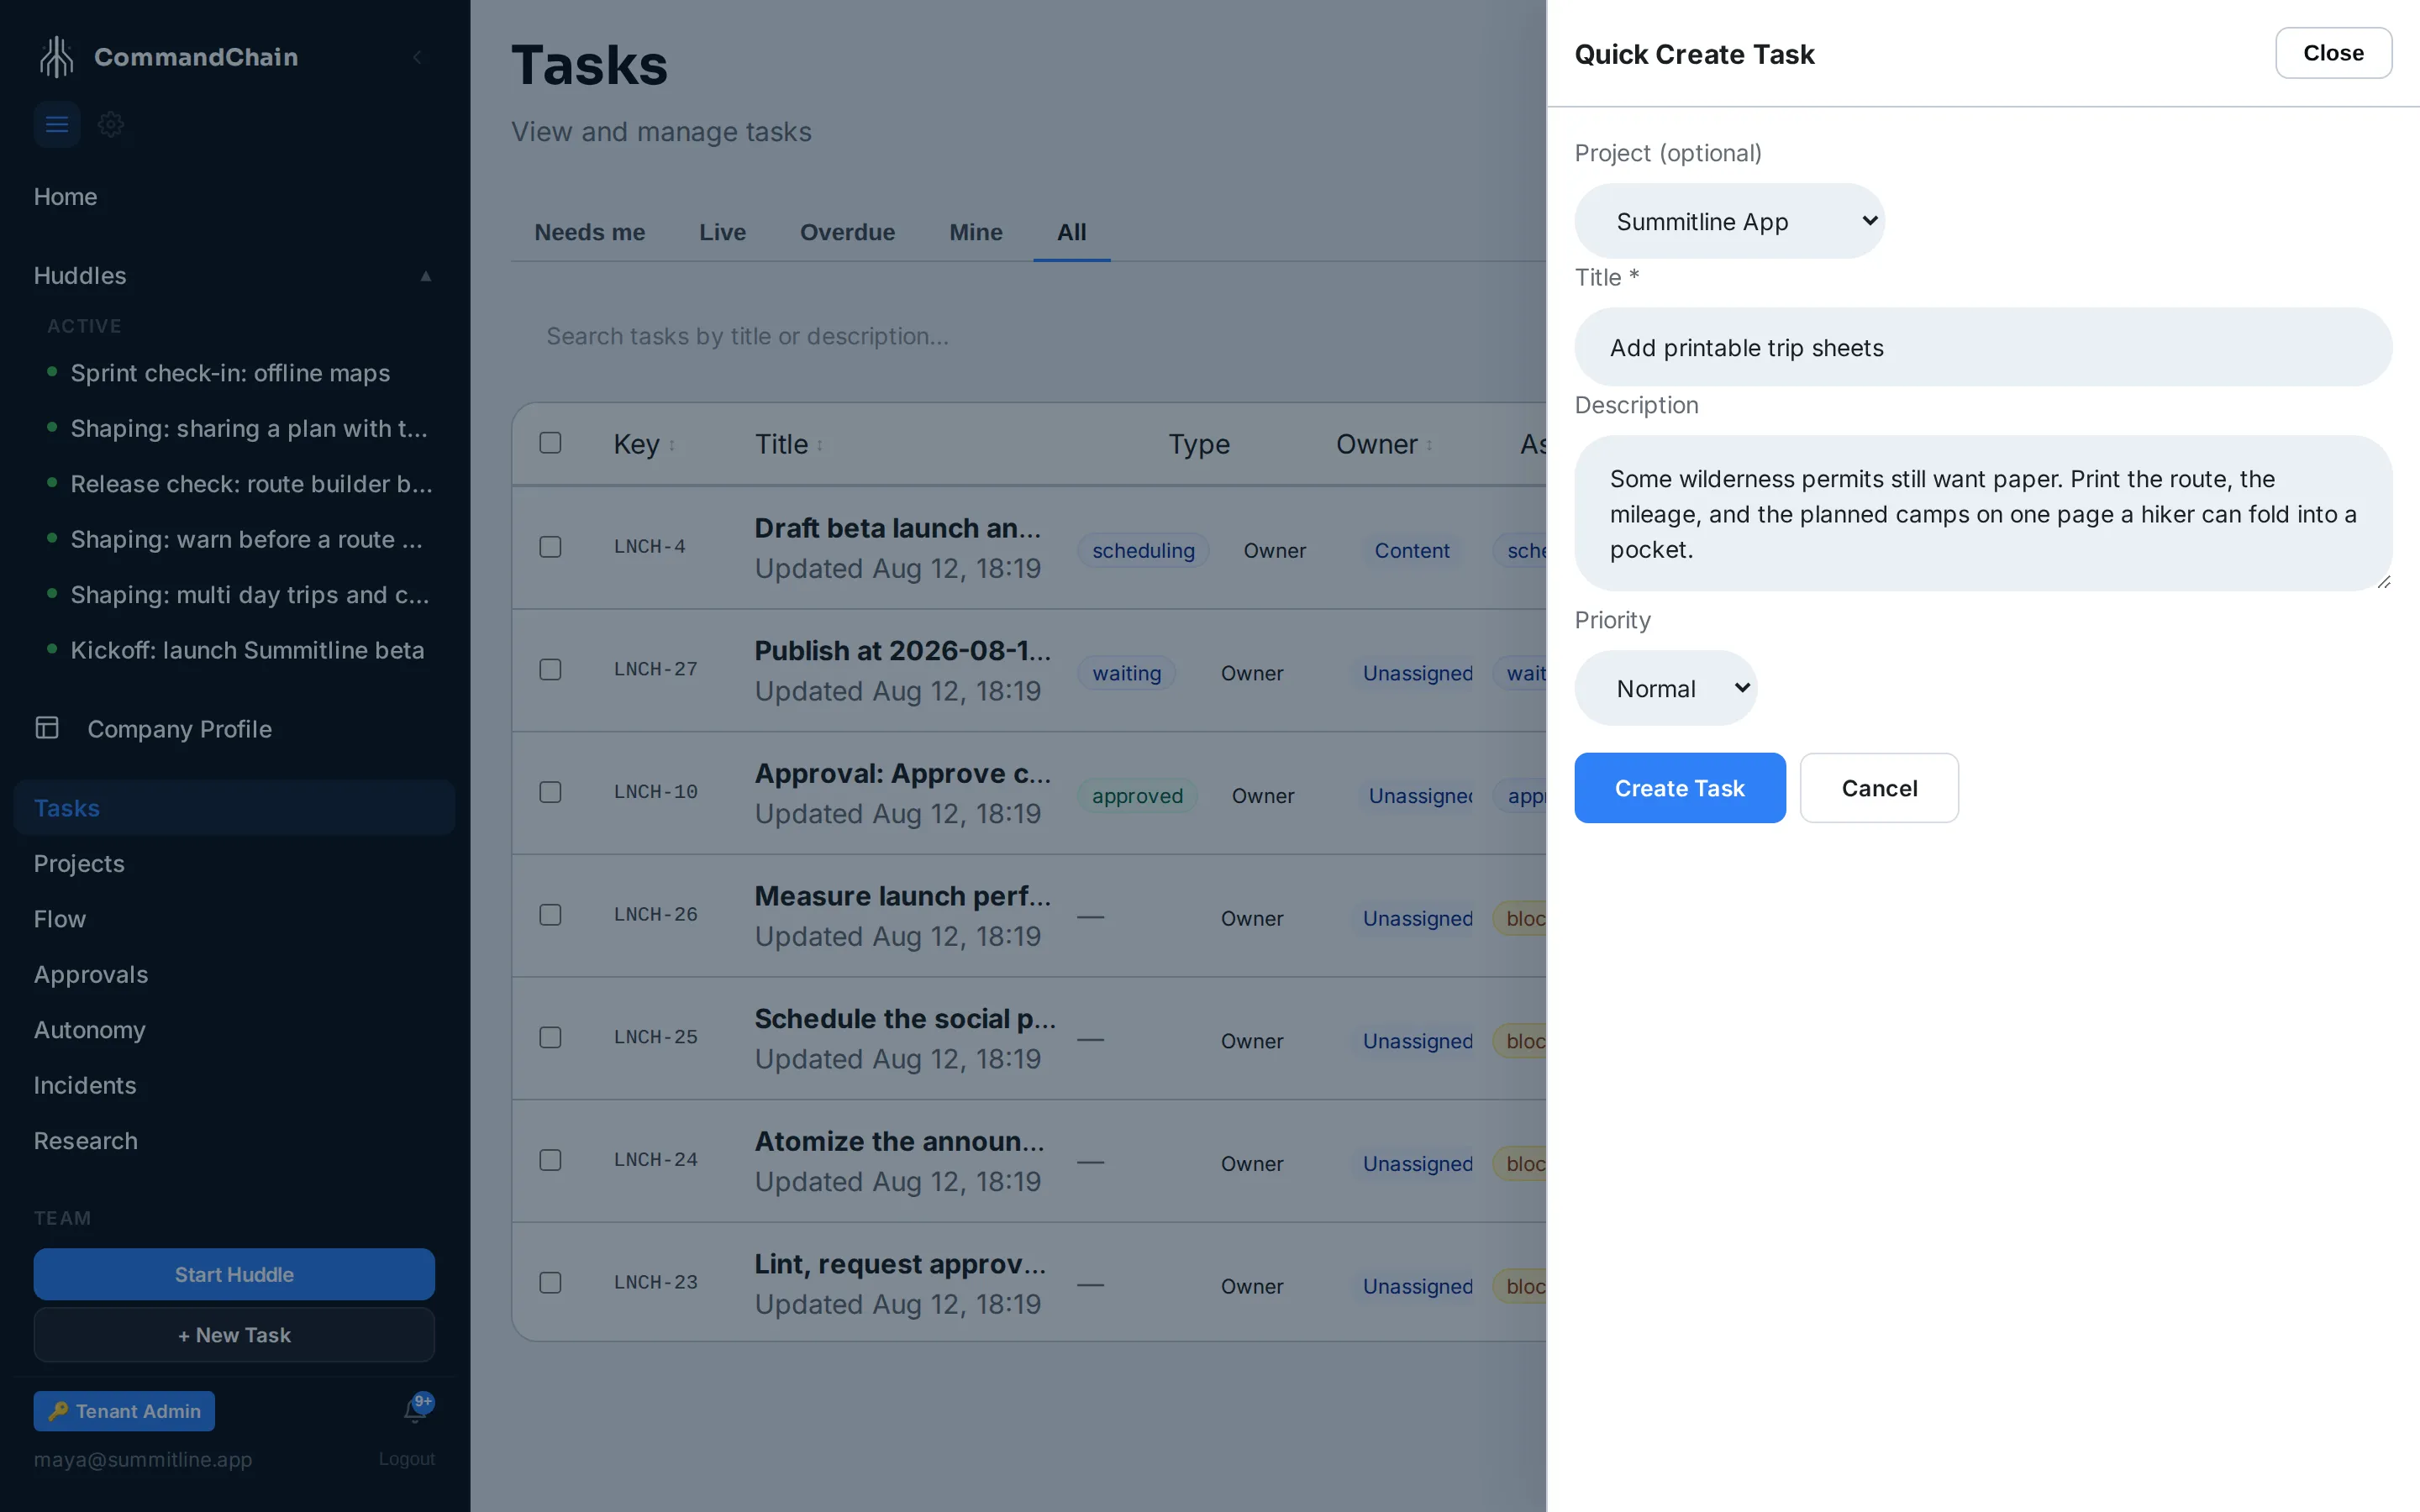Screen dimensions: 2420x1512
Task: Open huddle Shaping: sharing a plan
Action: [249, 428]
